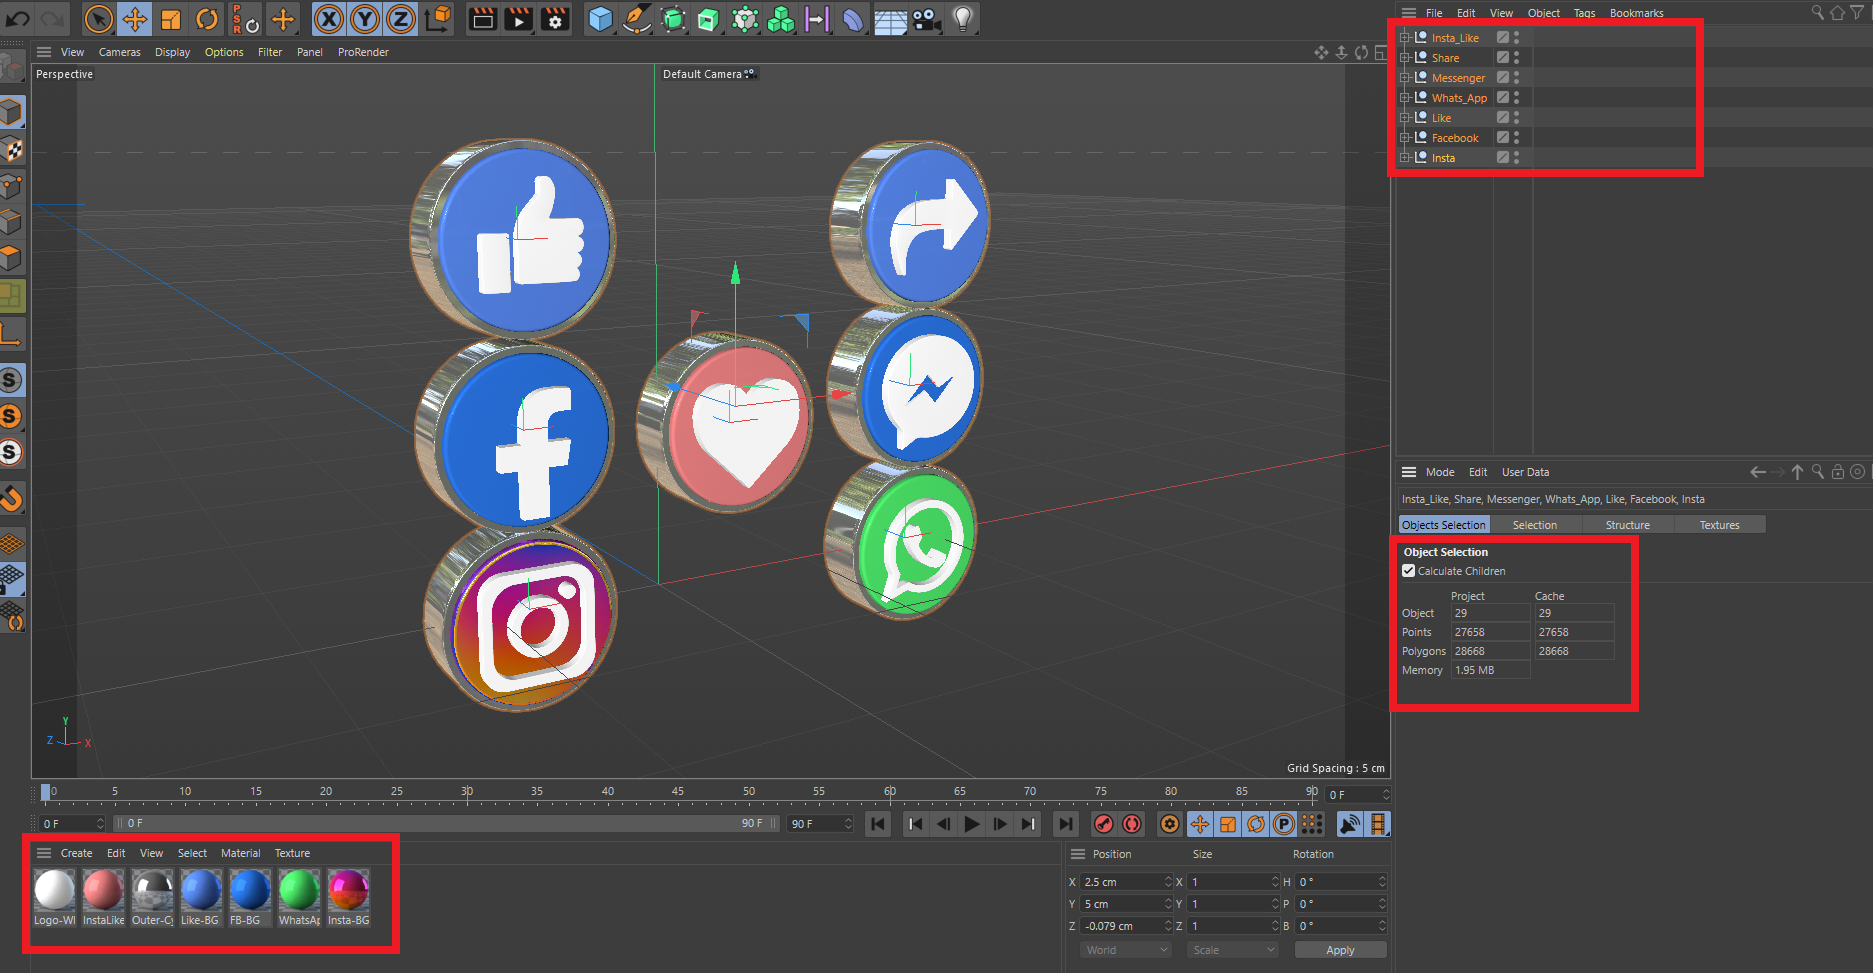Add a Light object from toolbar
Viewport: 1873px width, 973px height.
tap(962, 19)
